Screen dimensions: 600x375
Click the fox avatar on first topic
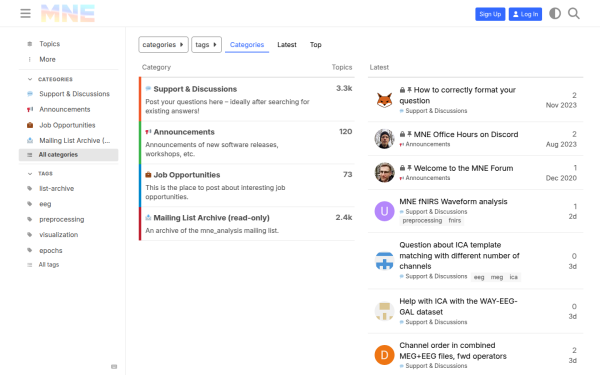coord(384,100)
